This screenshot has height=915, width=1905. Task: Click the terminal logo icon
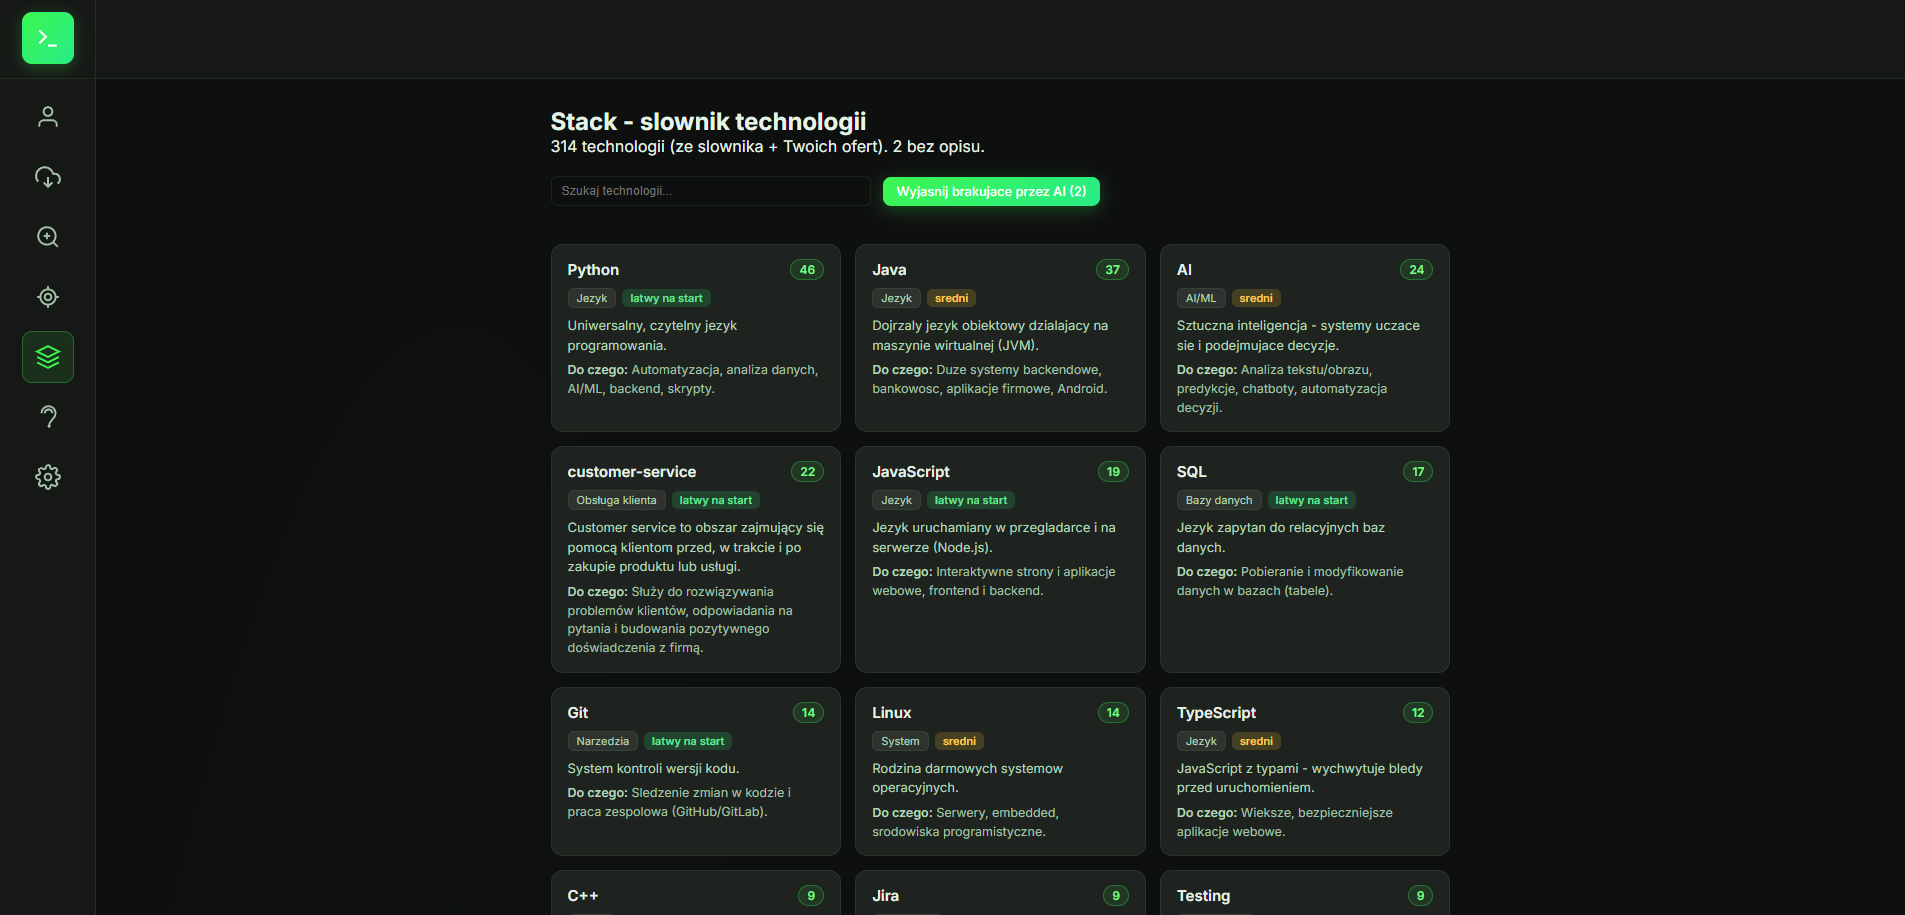pyautogui.click(x=48, y=38)
